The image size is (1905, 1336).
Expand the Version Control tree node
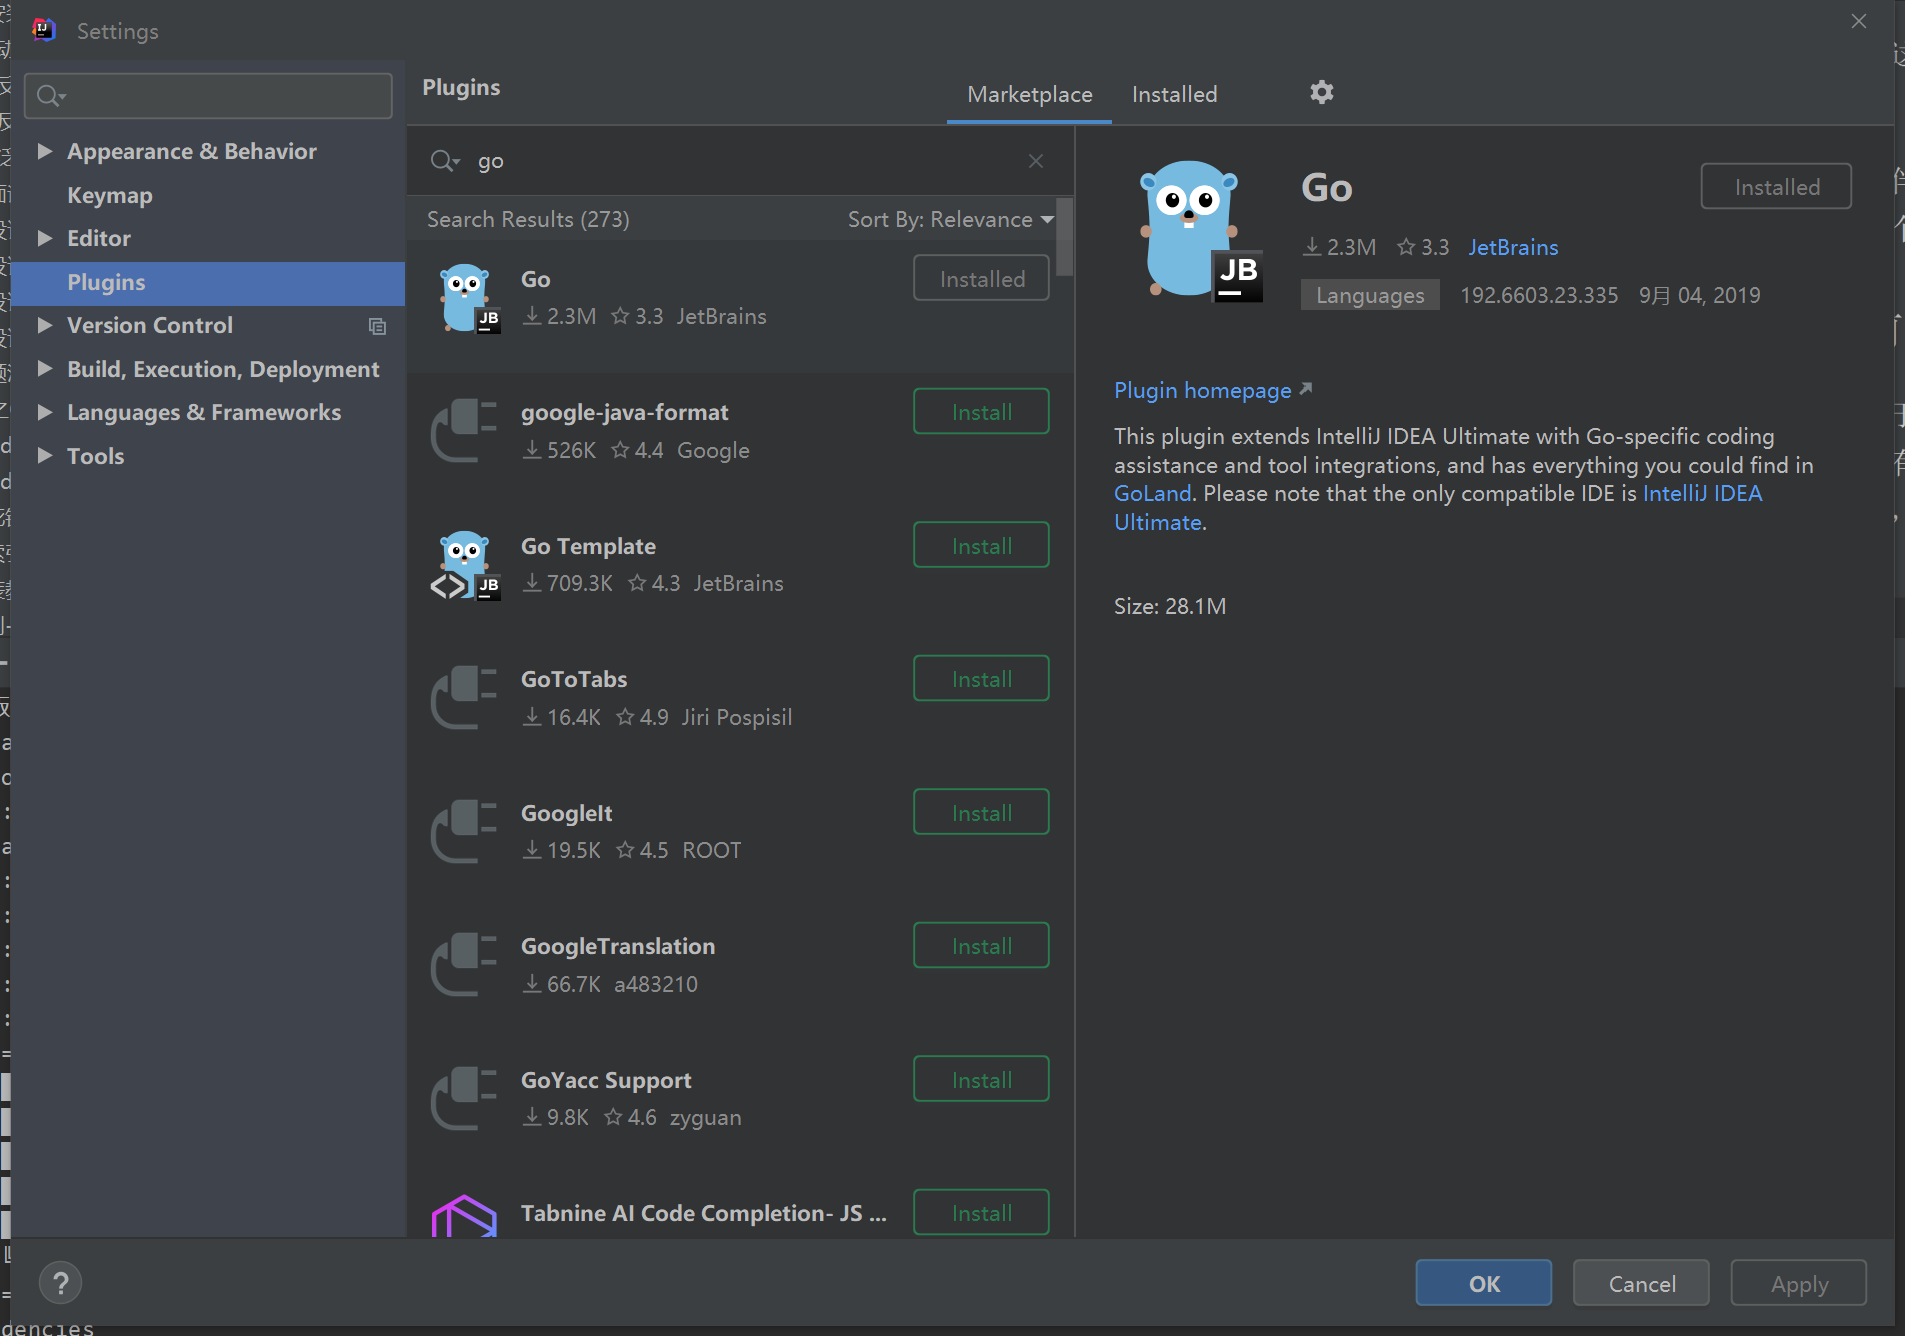click(x=44, y=325)
